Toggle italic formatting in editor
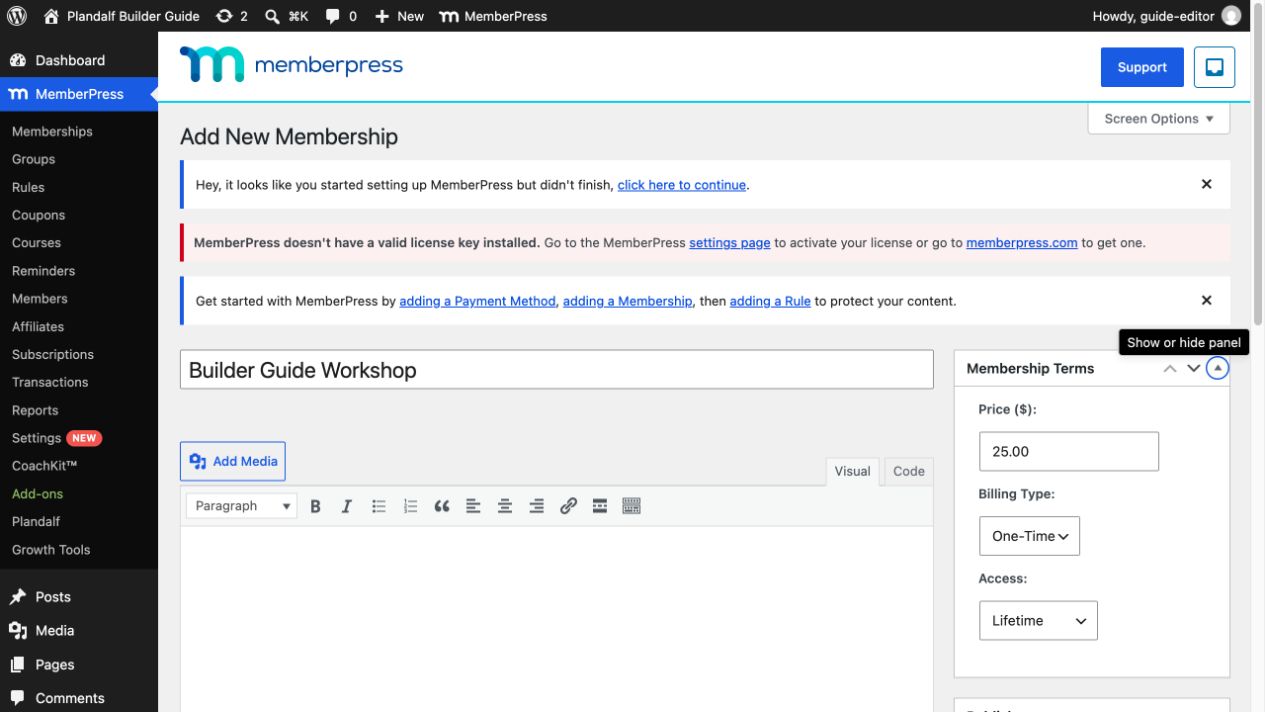1265x712 pixels. (x=347, y=506)
